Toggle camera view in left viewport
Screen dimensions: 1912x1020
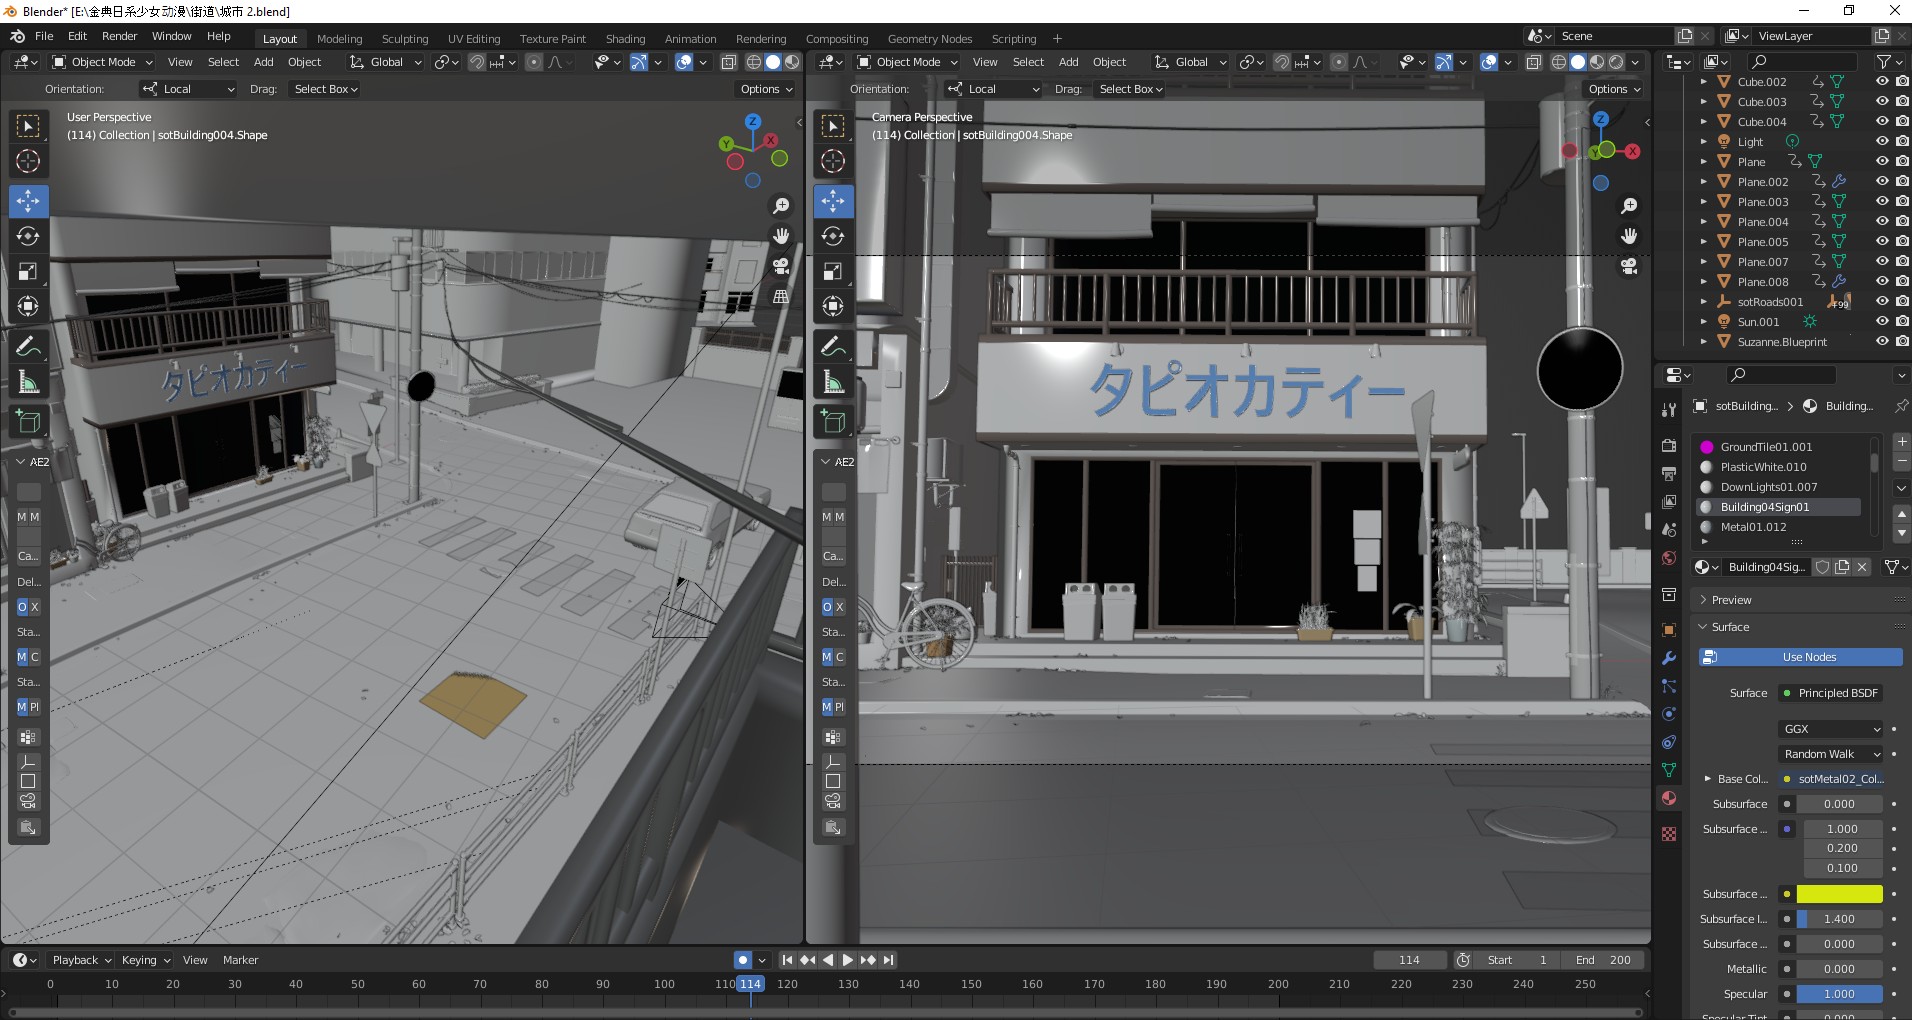(781, 266)
